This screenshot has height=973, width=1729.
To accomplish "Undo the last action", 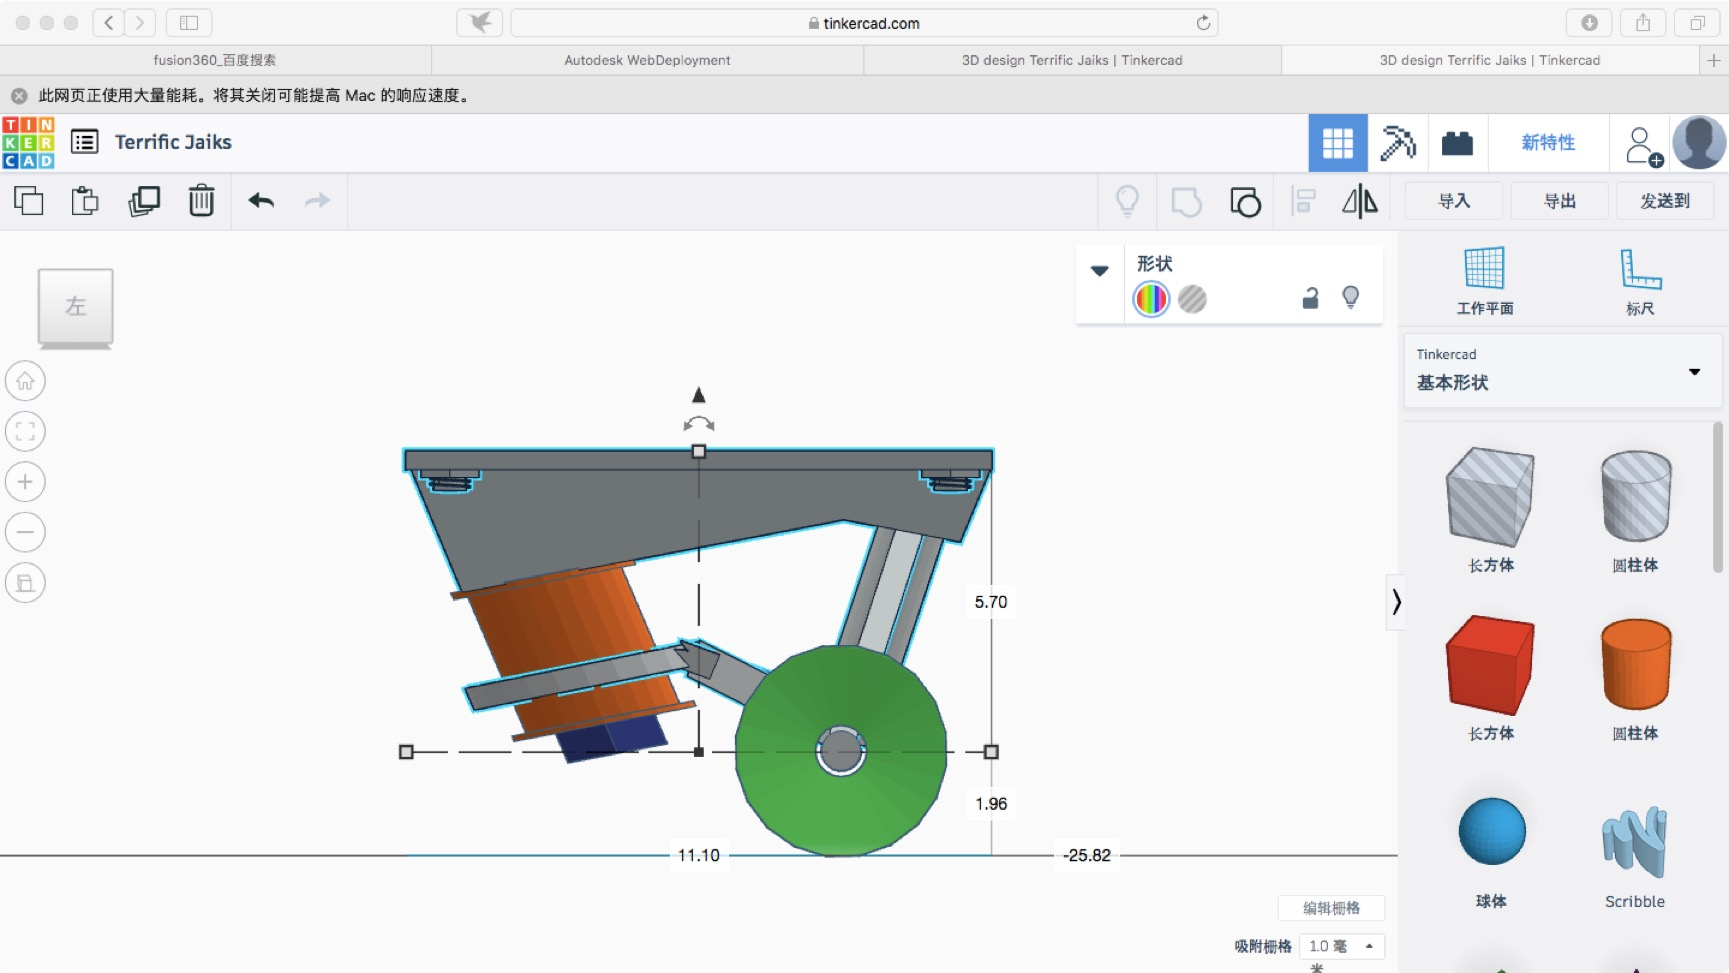I will [x=261, y=201].
